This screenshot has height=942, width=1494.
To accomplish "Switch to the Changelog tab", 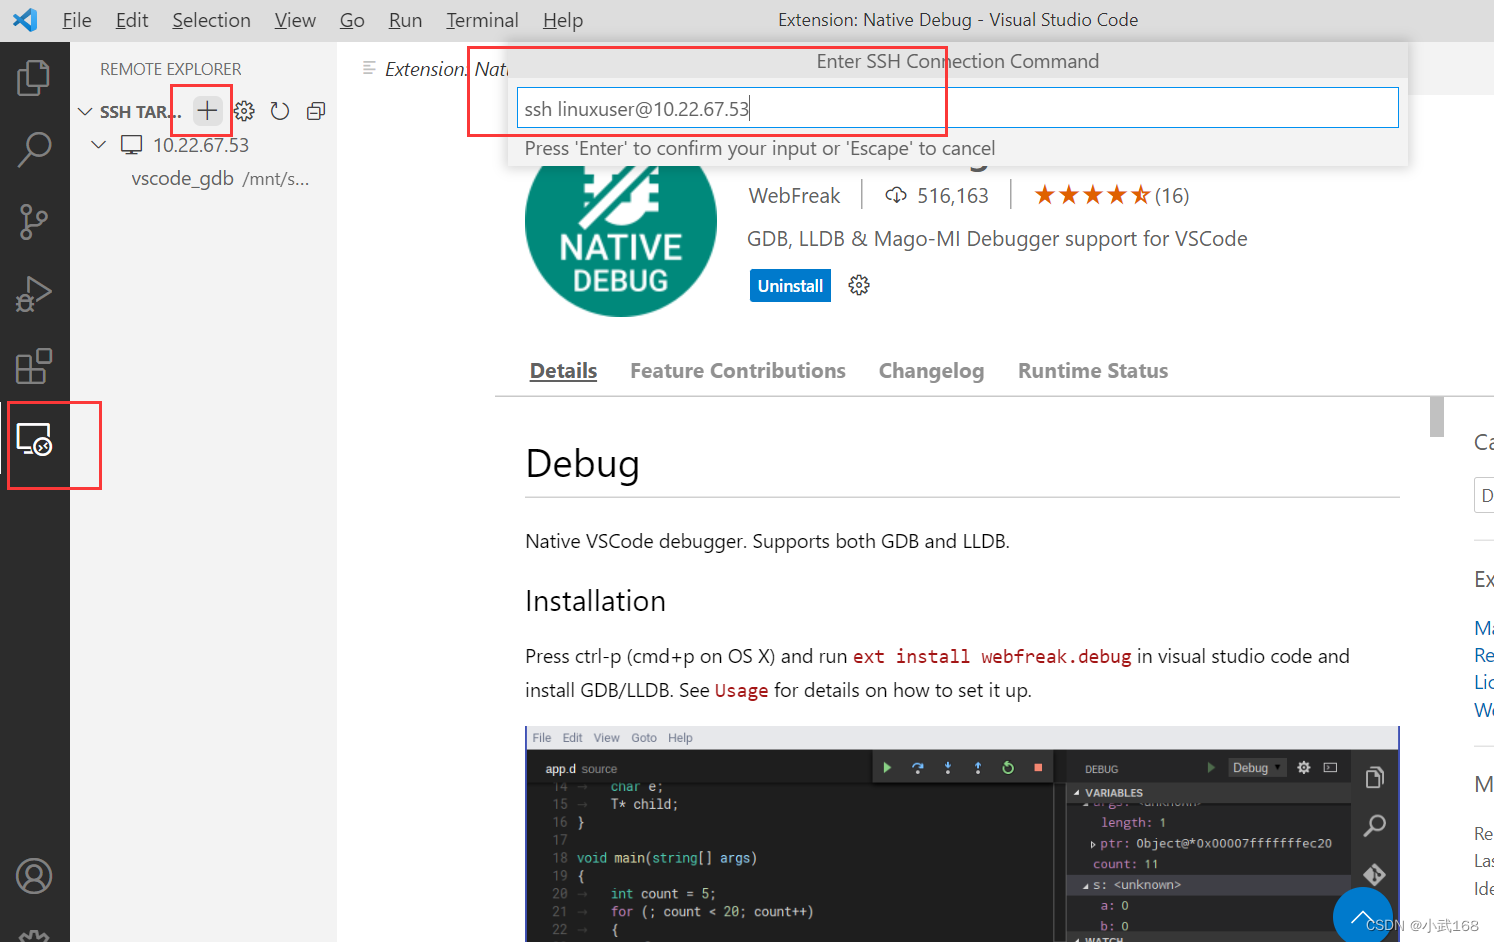I will tap(931, 370).
